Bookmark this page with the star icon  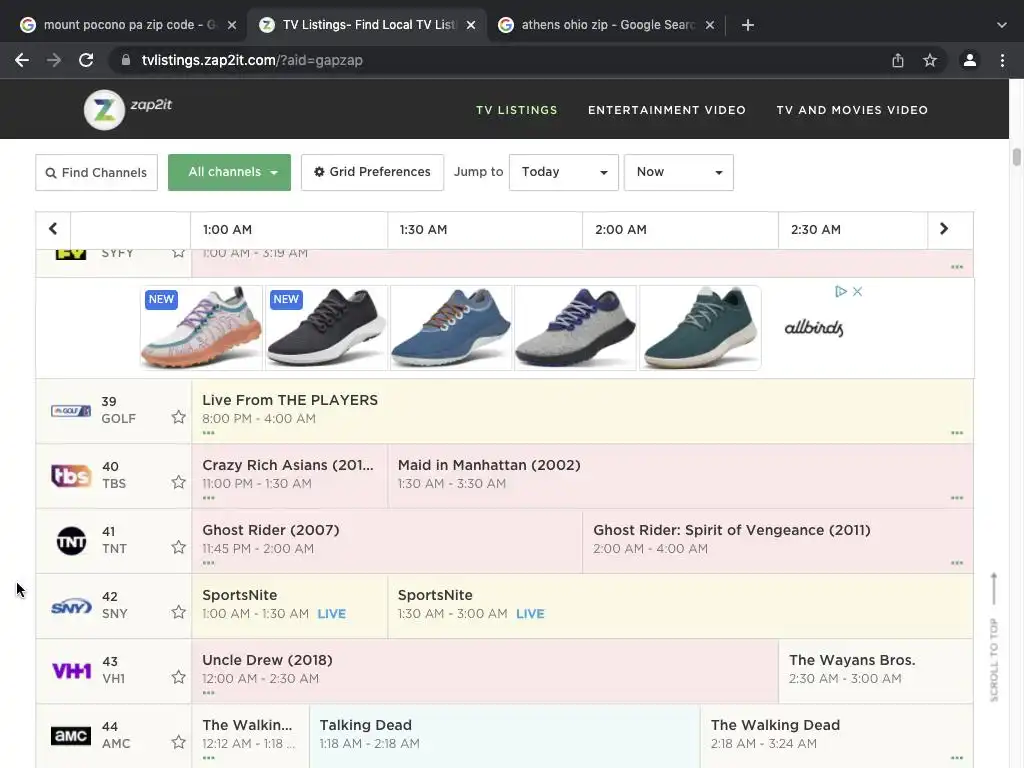930,60
